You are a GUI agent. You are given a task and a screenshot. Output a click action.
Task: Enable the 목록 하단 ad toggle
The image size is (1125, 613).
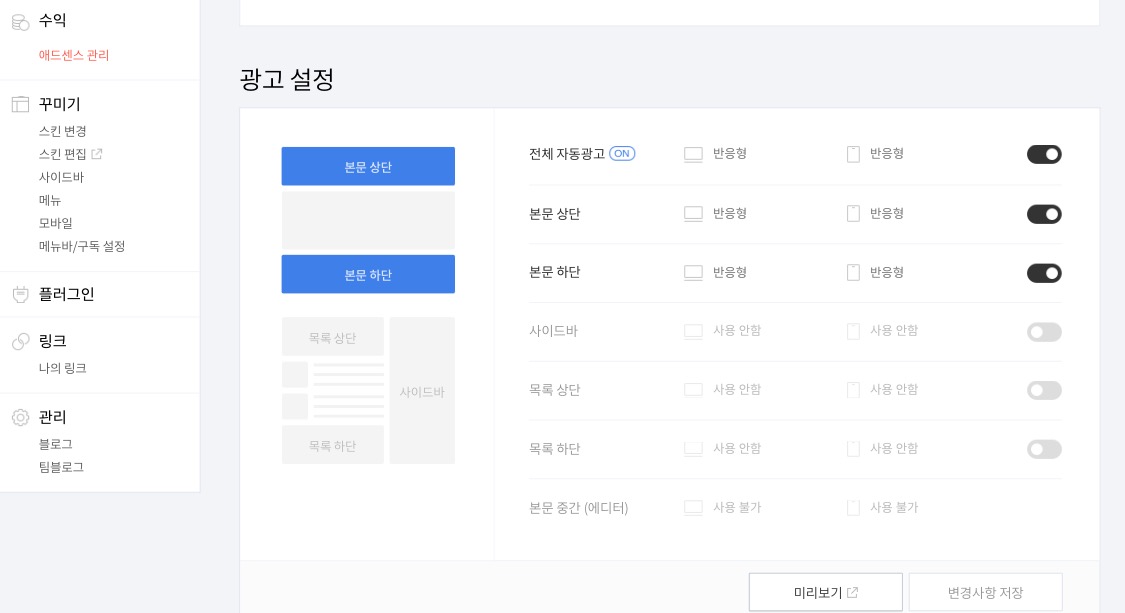point(1044,449)
